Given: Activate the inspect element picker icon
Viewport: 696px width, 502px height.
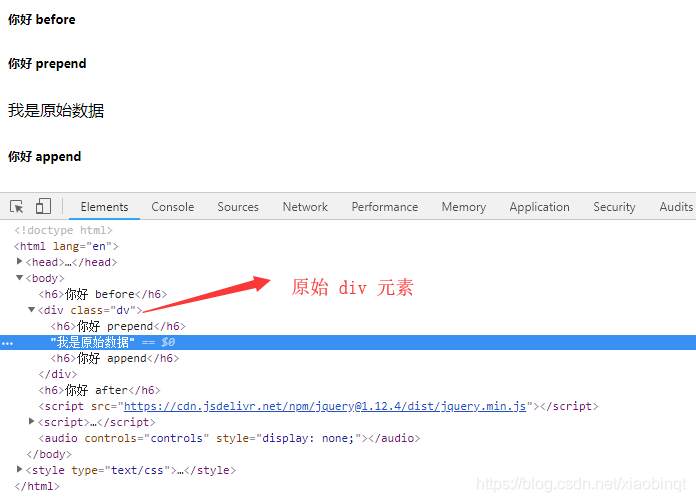Looking at the screenshot, I should pos(17,207).
